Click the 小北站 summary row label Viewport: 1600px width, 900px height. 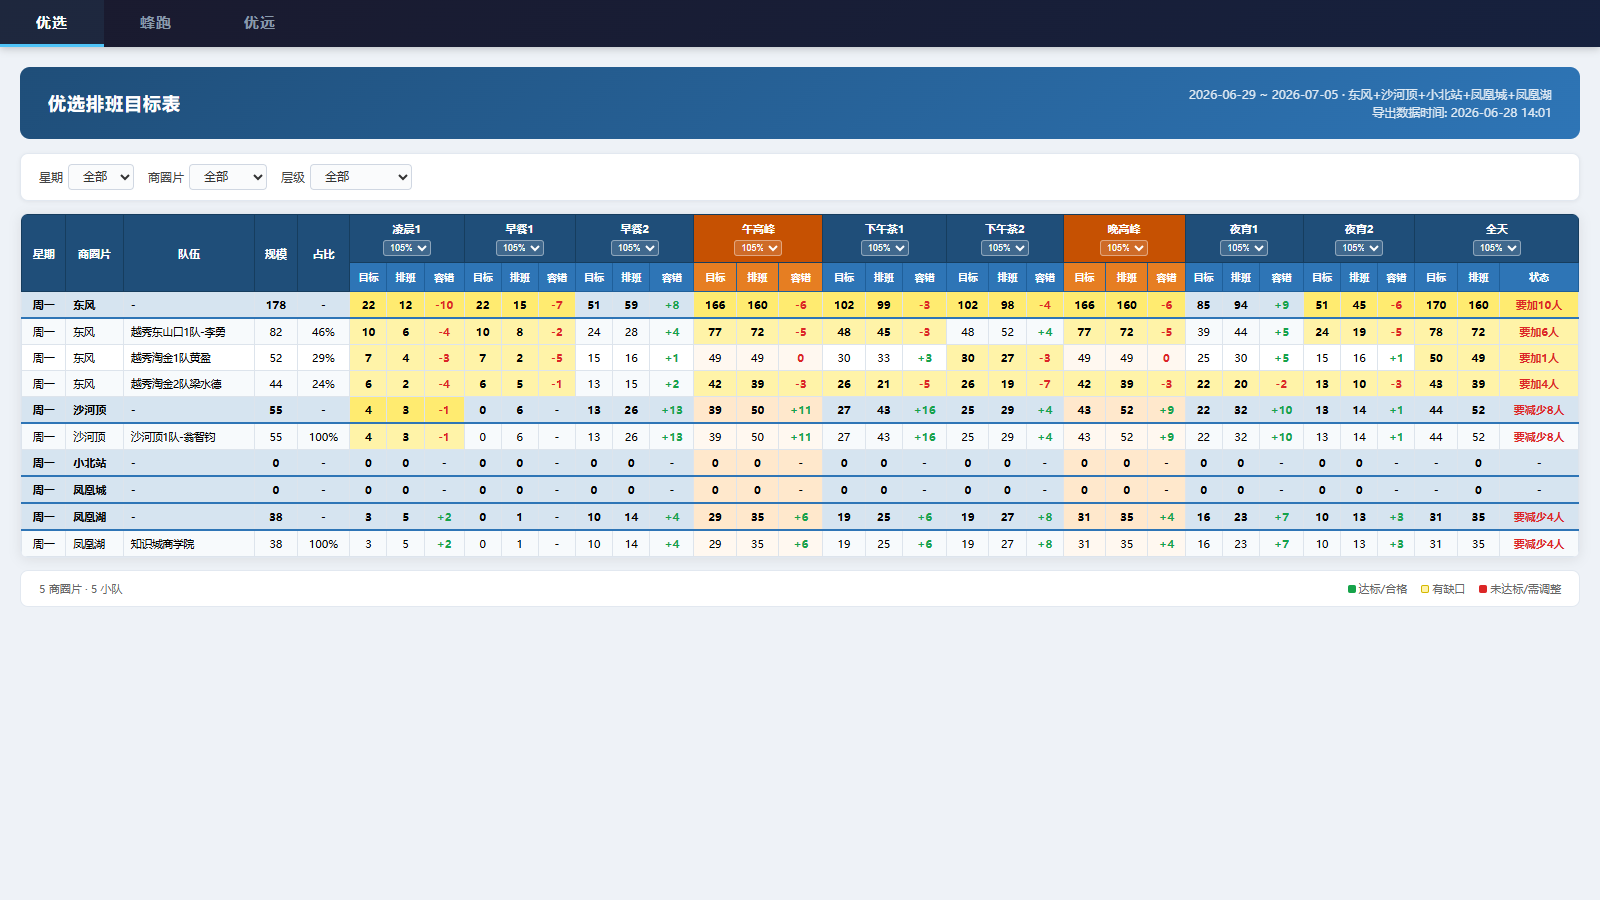[89, 463]
